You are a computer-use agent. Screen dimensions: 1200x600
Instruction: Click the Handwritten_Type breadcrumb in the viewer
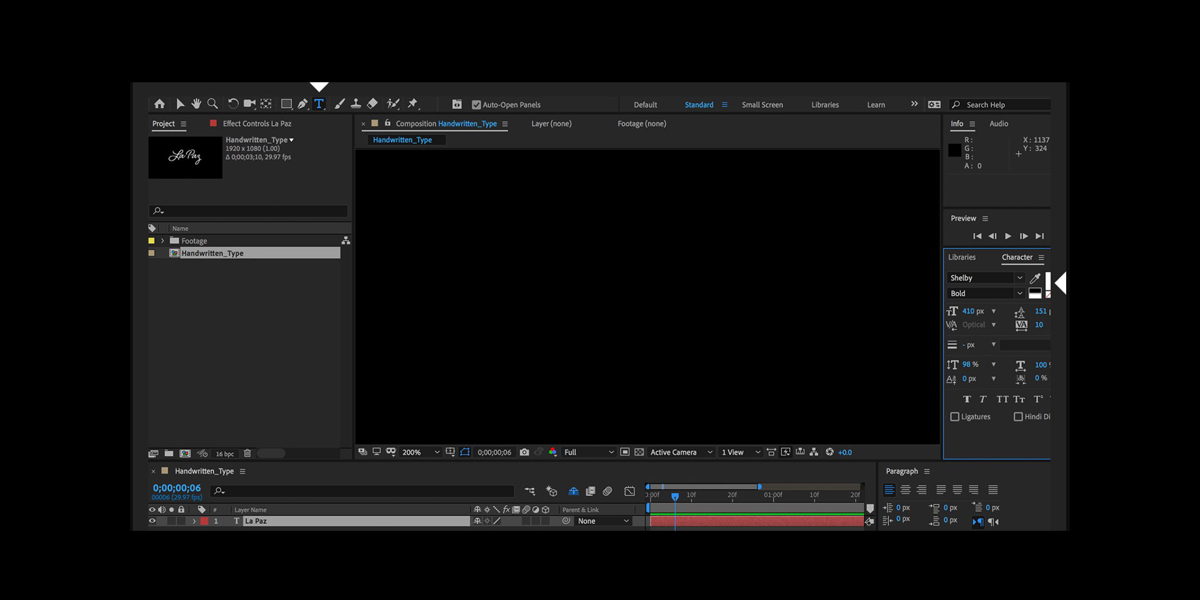pos(402,140)
